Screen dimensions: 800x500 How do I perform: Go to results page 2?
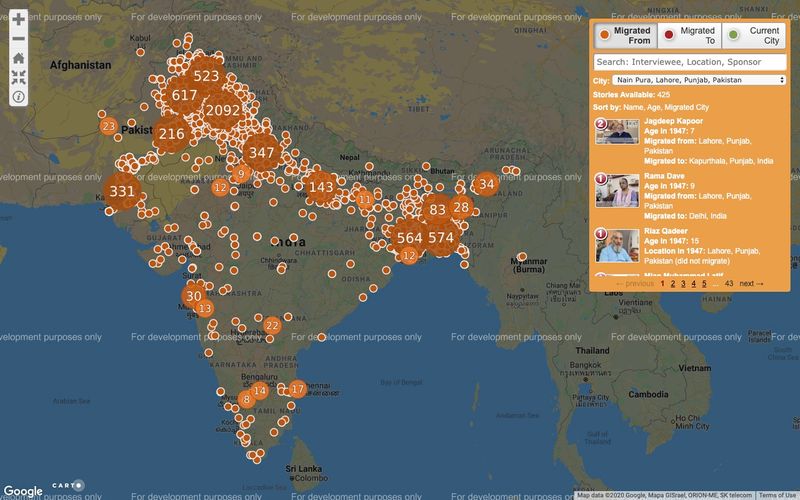(x=673, y=284)
